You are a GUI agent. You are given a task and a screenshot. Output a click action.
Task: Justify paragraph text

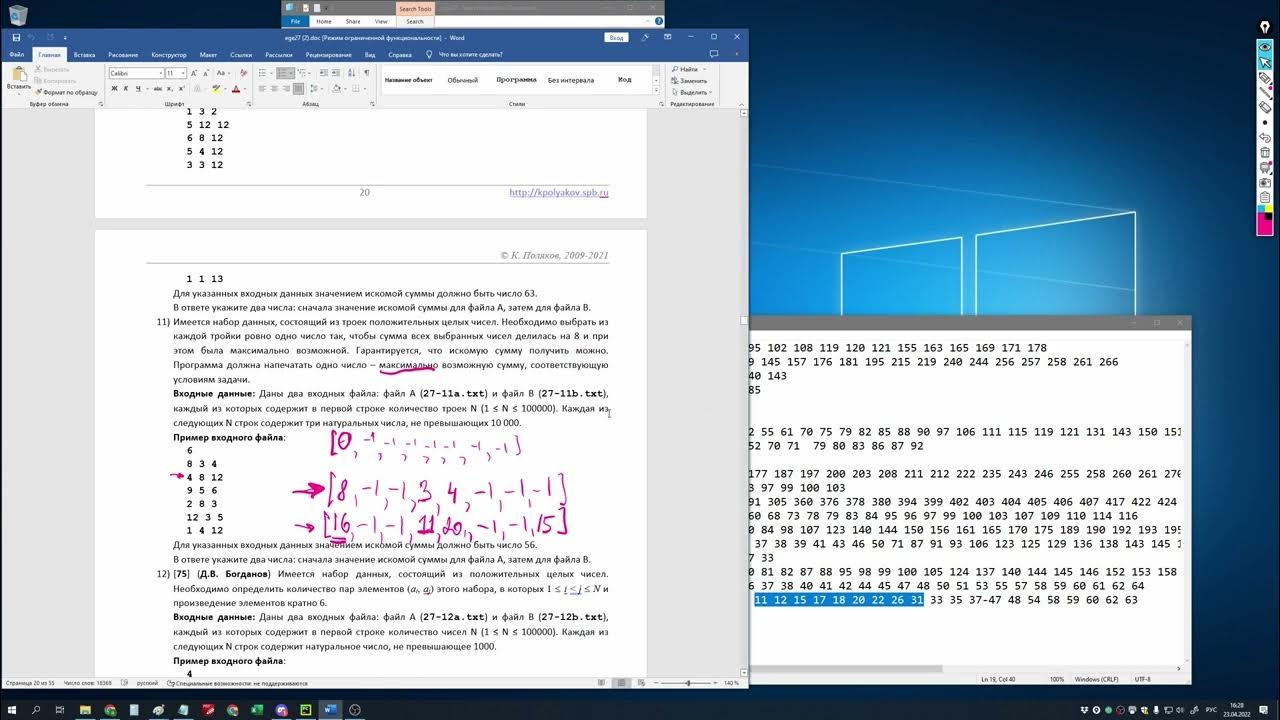pyautogui.click(x=298, y=89)
